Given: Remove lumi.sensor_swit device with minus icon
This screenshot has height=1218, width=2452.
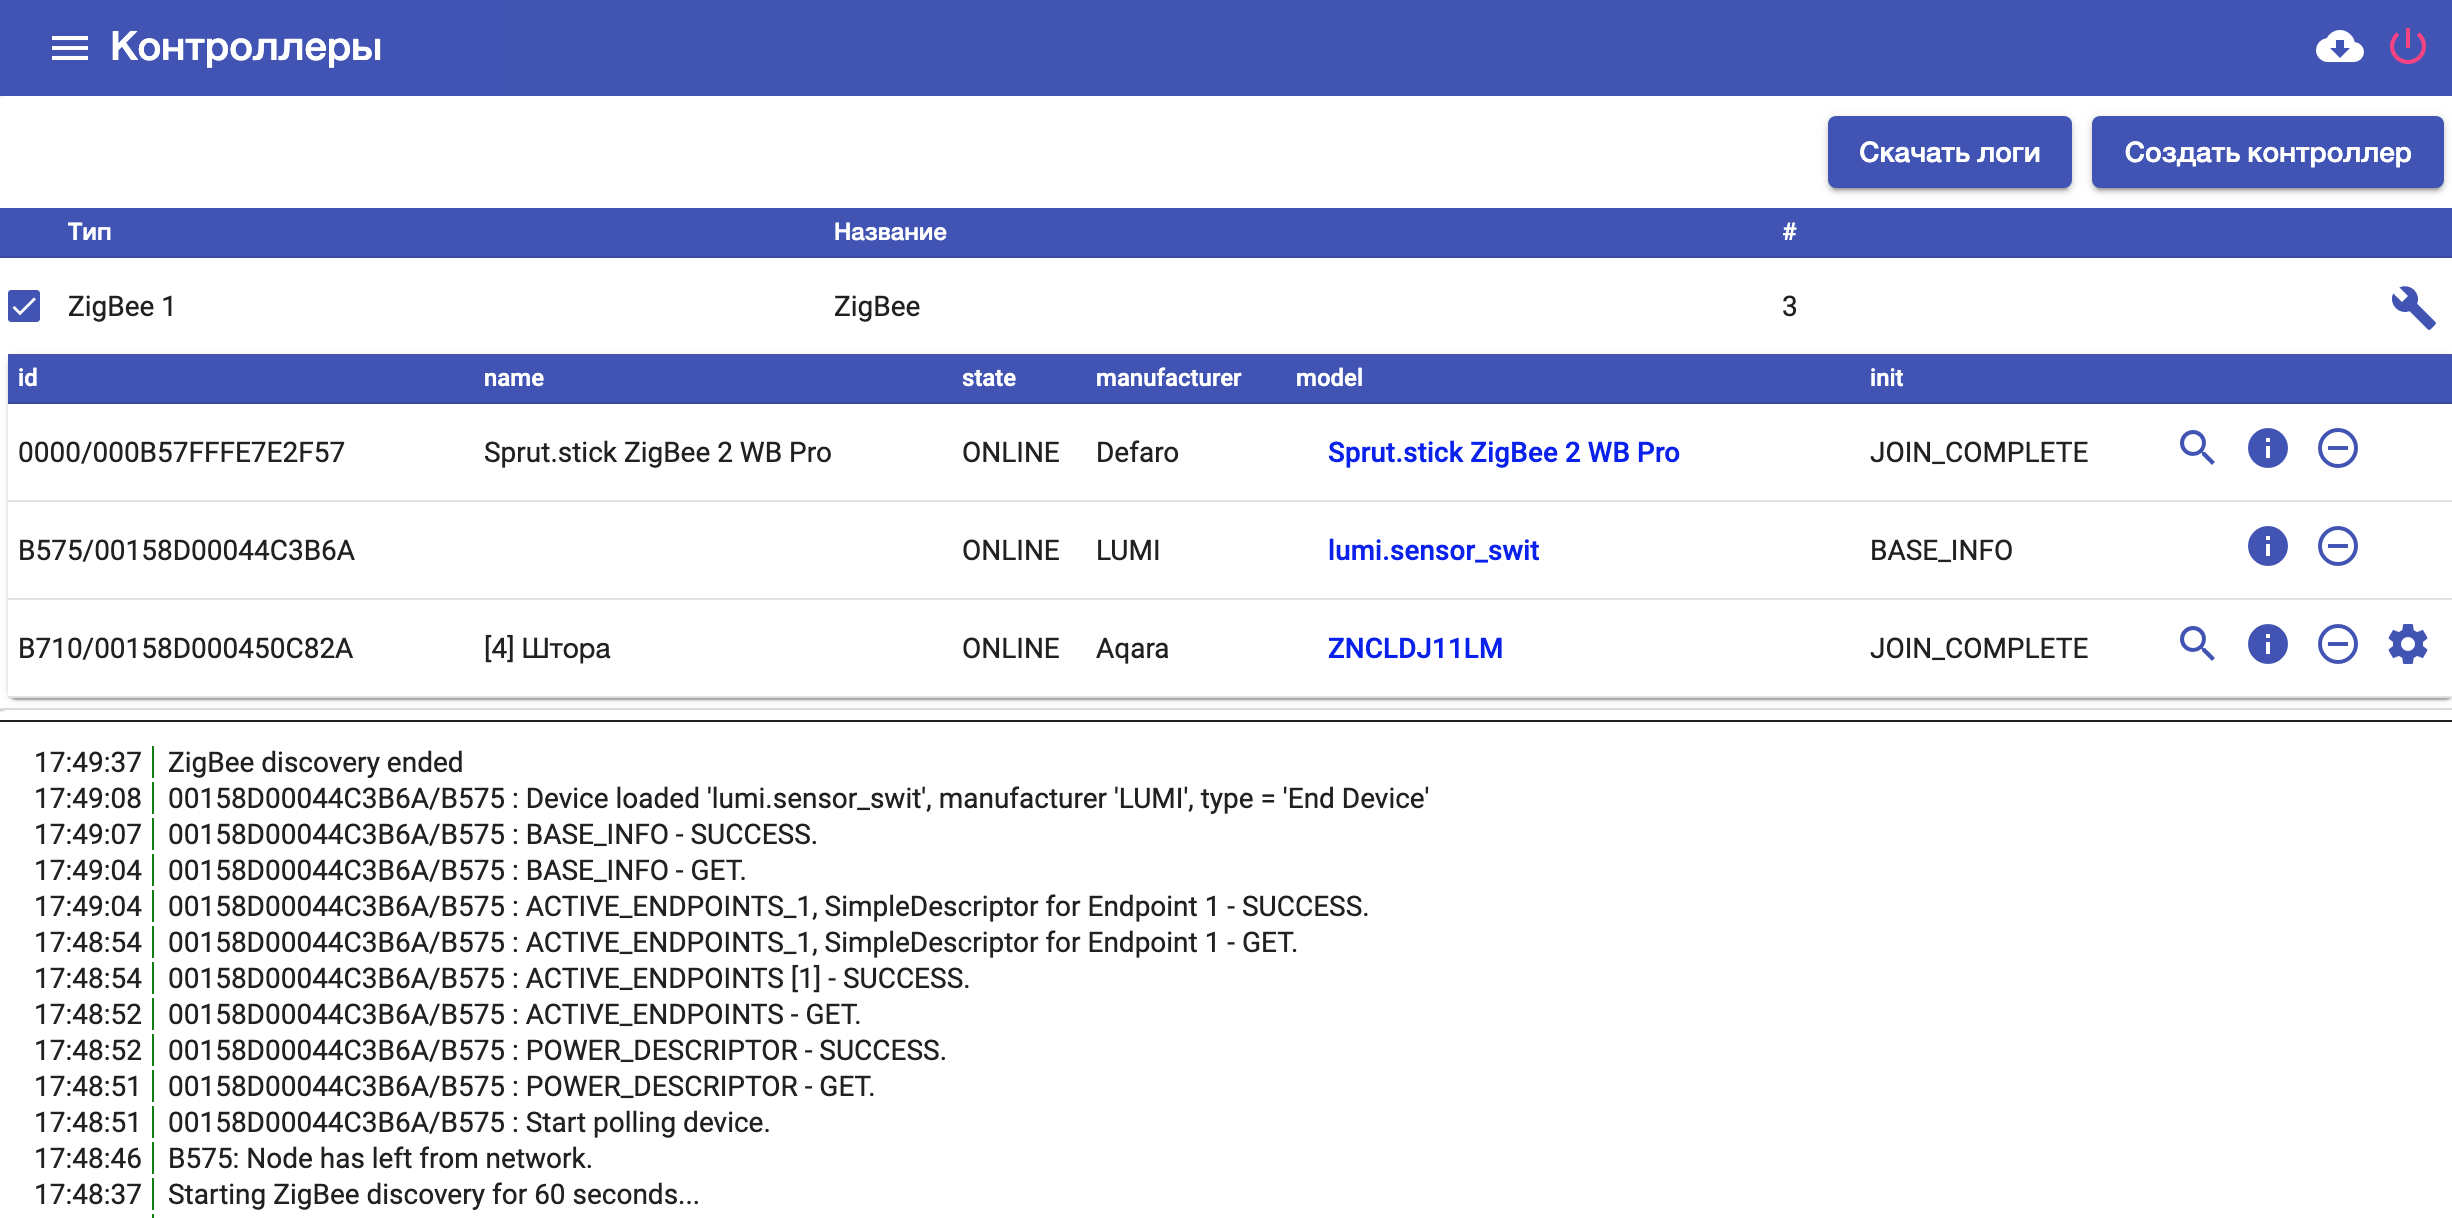Looking at the screenshot, I should pyautogui.click(x=2337, y=546).
